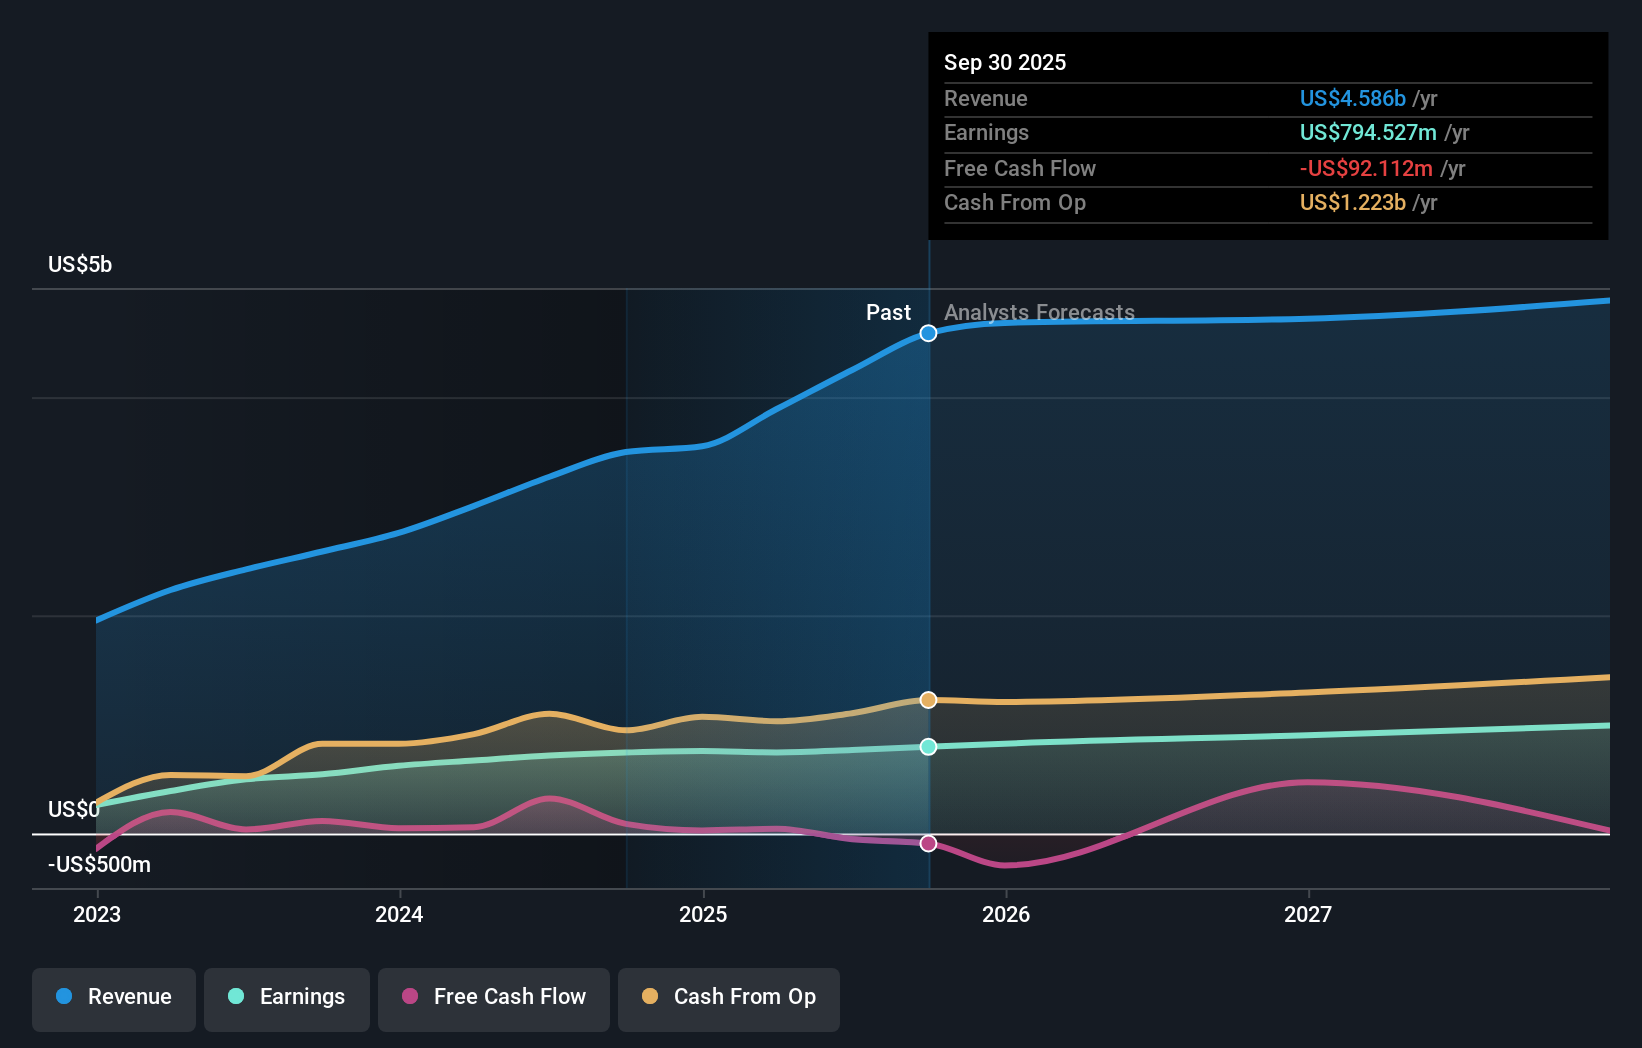Select the white Free Cash Flow marker

point(929,843)
